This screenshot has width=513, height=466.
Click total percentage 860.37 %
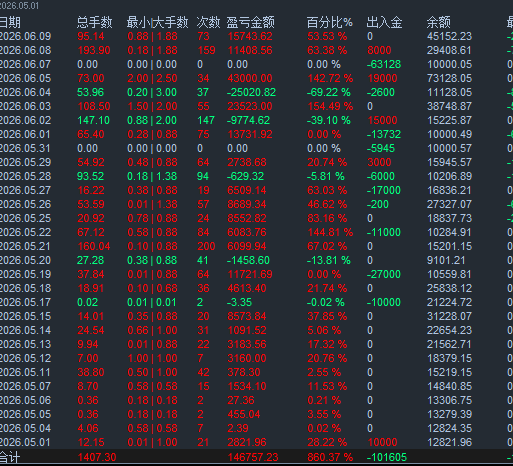coord(330,457)
